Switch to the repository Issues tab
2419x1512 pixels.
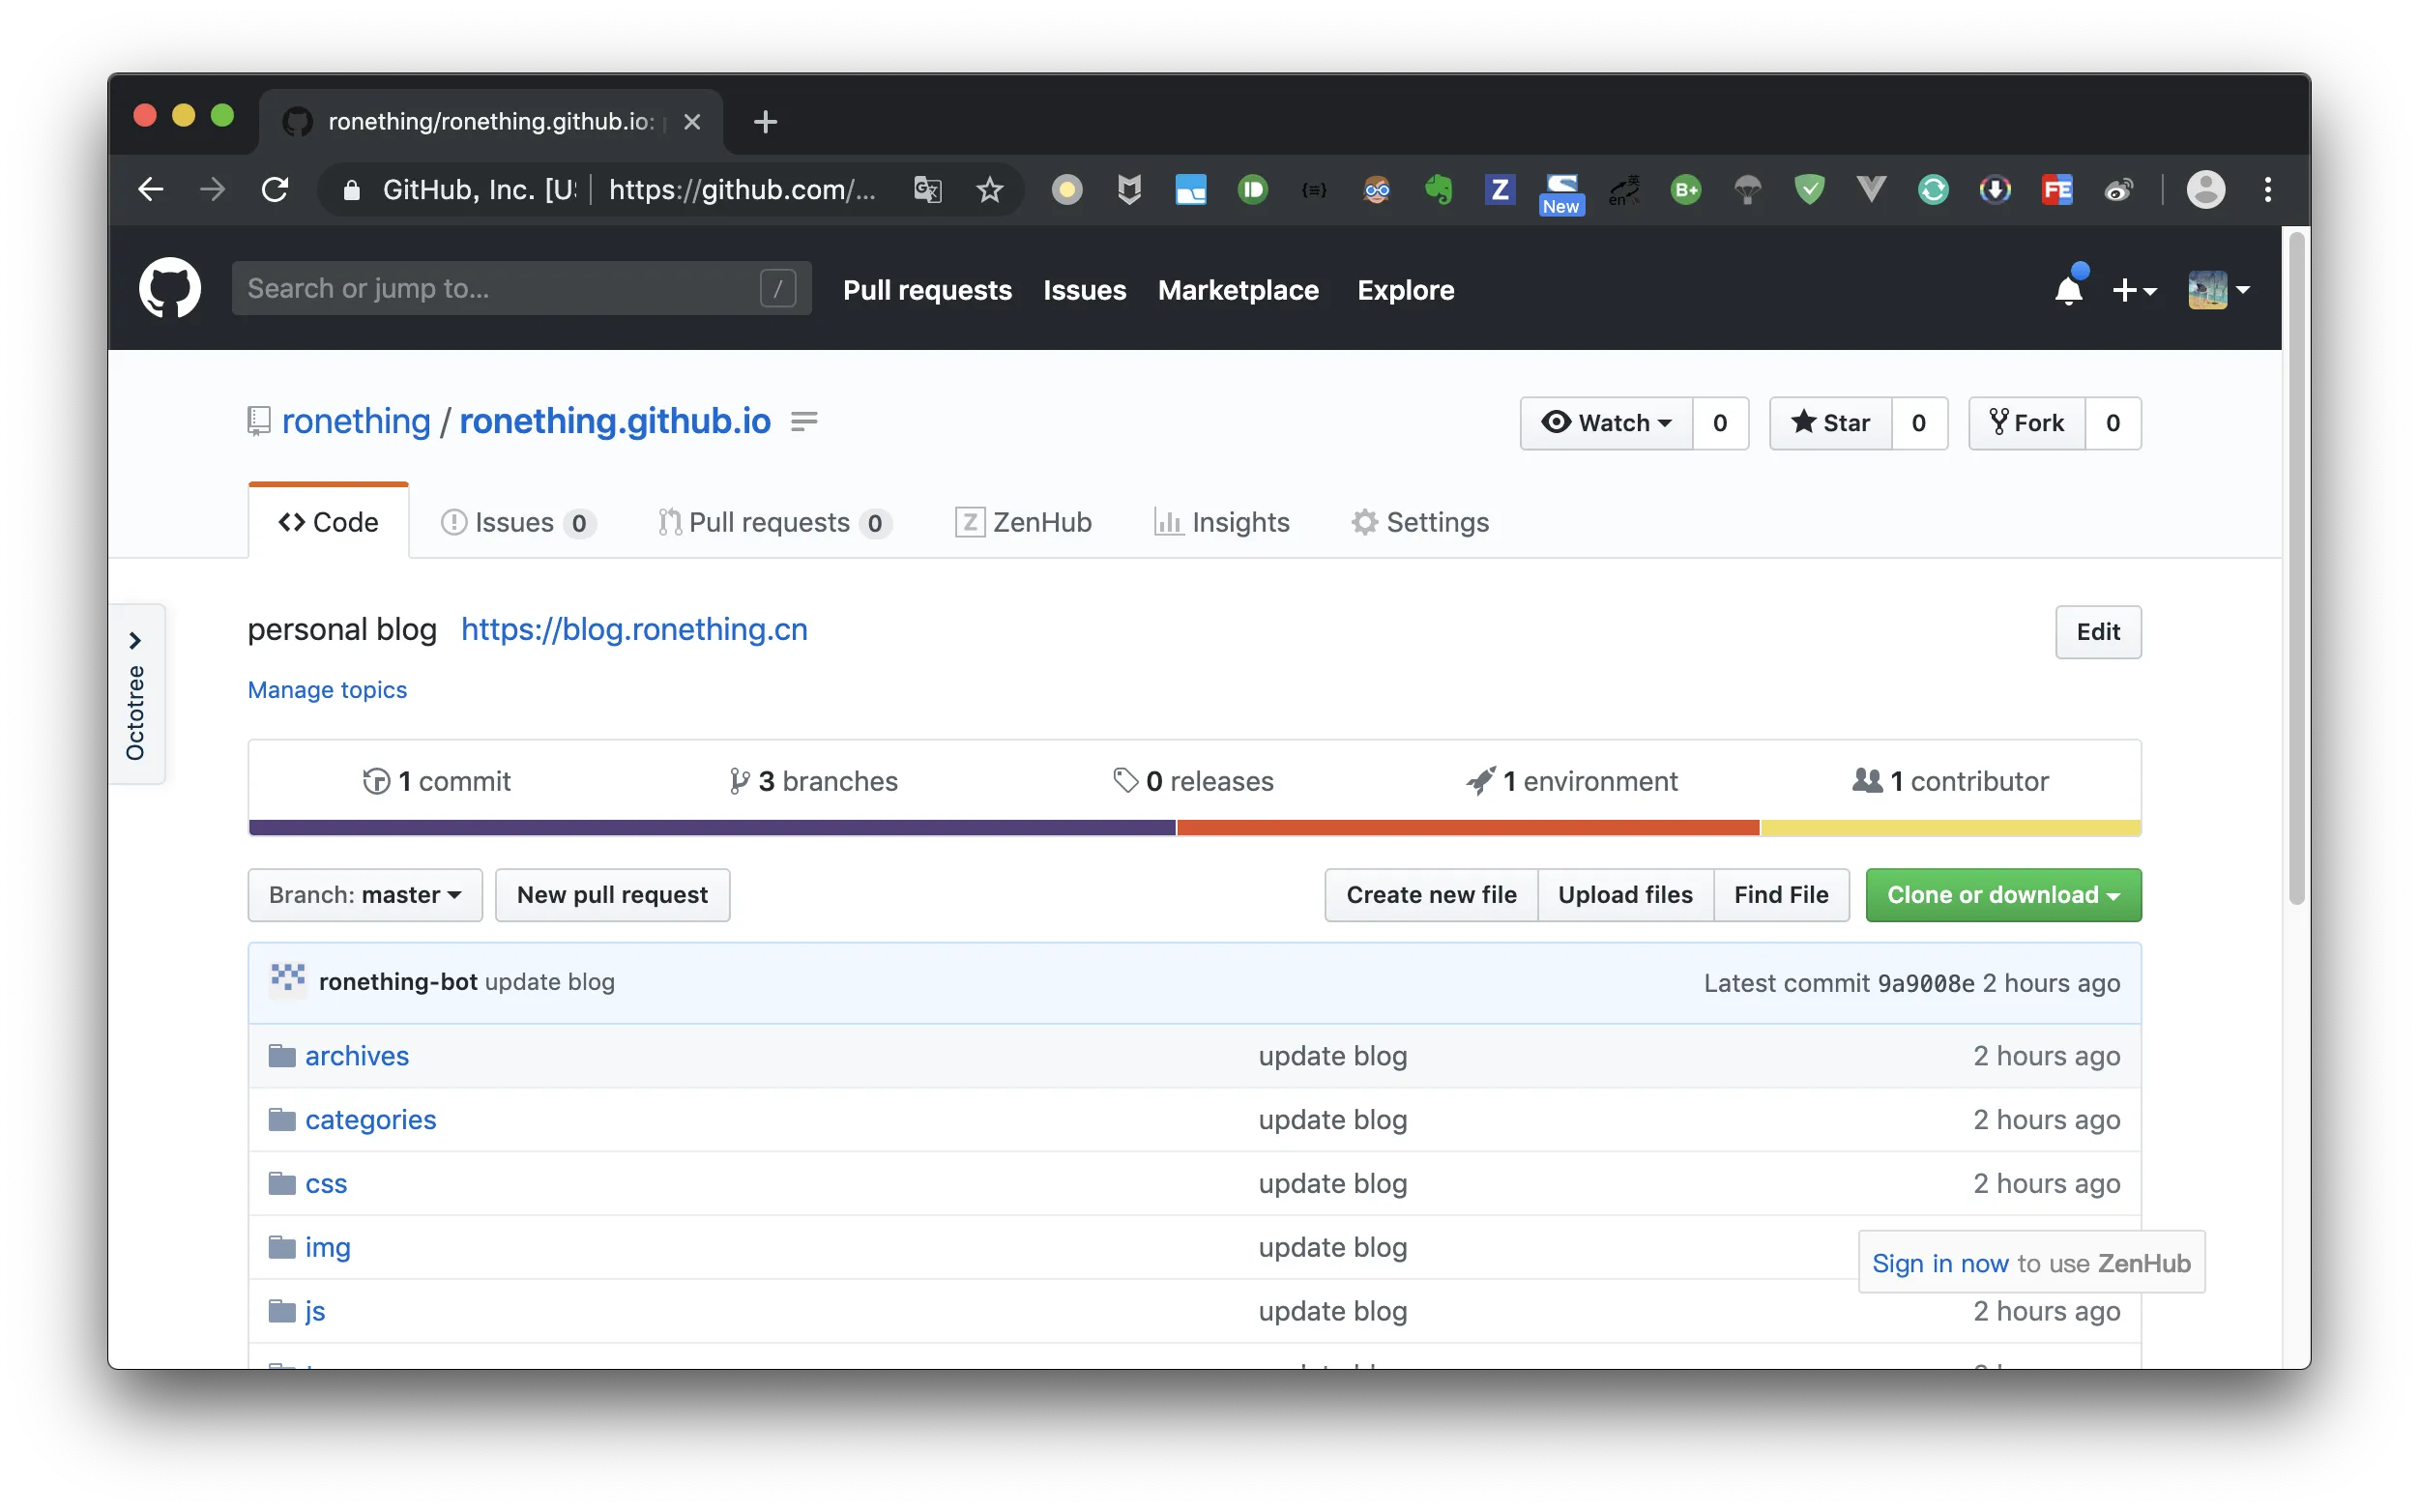point(518,522)
